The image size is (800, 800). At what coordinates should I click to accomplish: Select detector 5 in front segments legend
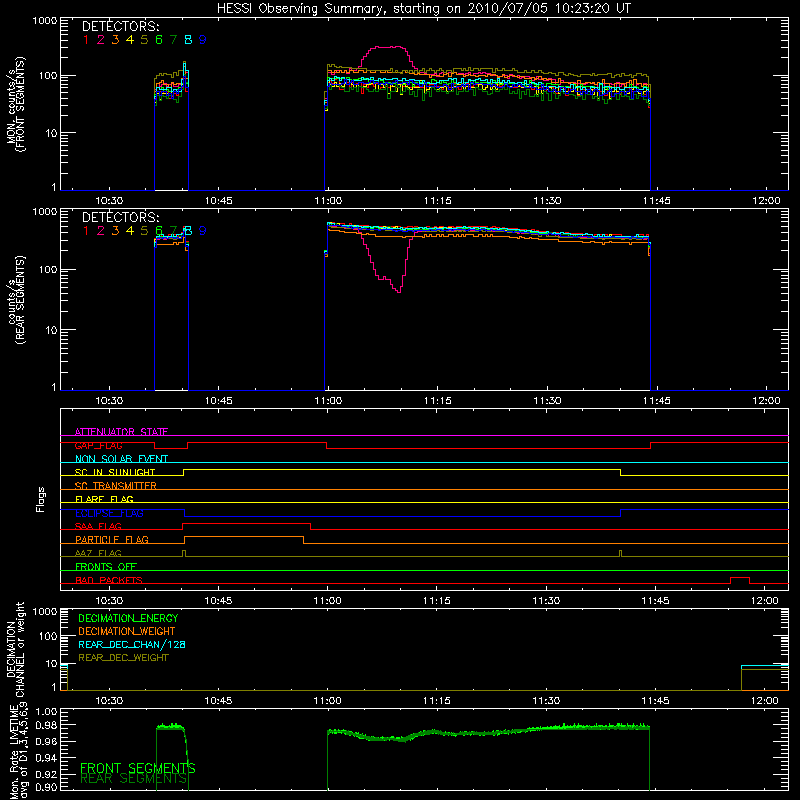[144, 40]
